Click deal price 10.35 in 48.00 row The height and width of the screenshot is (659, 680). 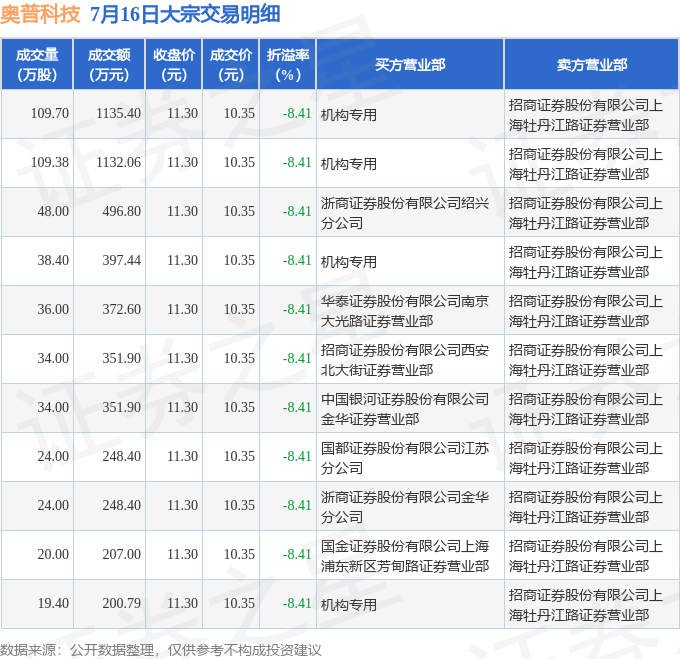point(239,212)
